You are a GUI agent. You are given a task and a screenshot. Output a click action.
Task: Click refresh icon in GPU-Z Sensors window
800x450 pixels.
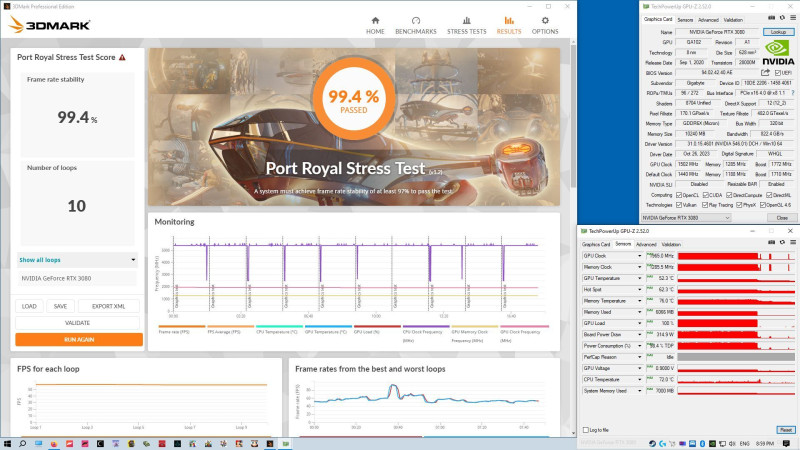tap(782, 243)
